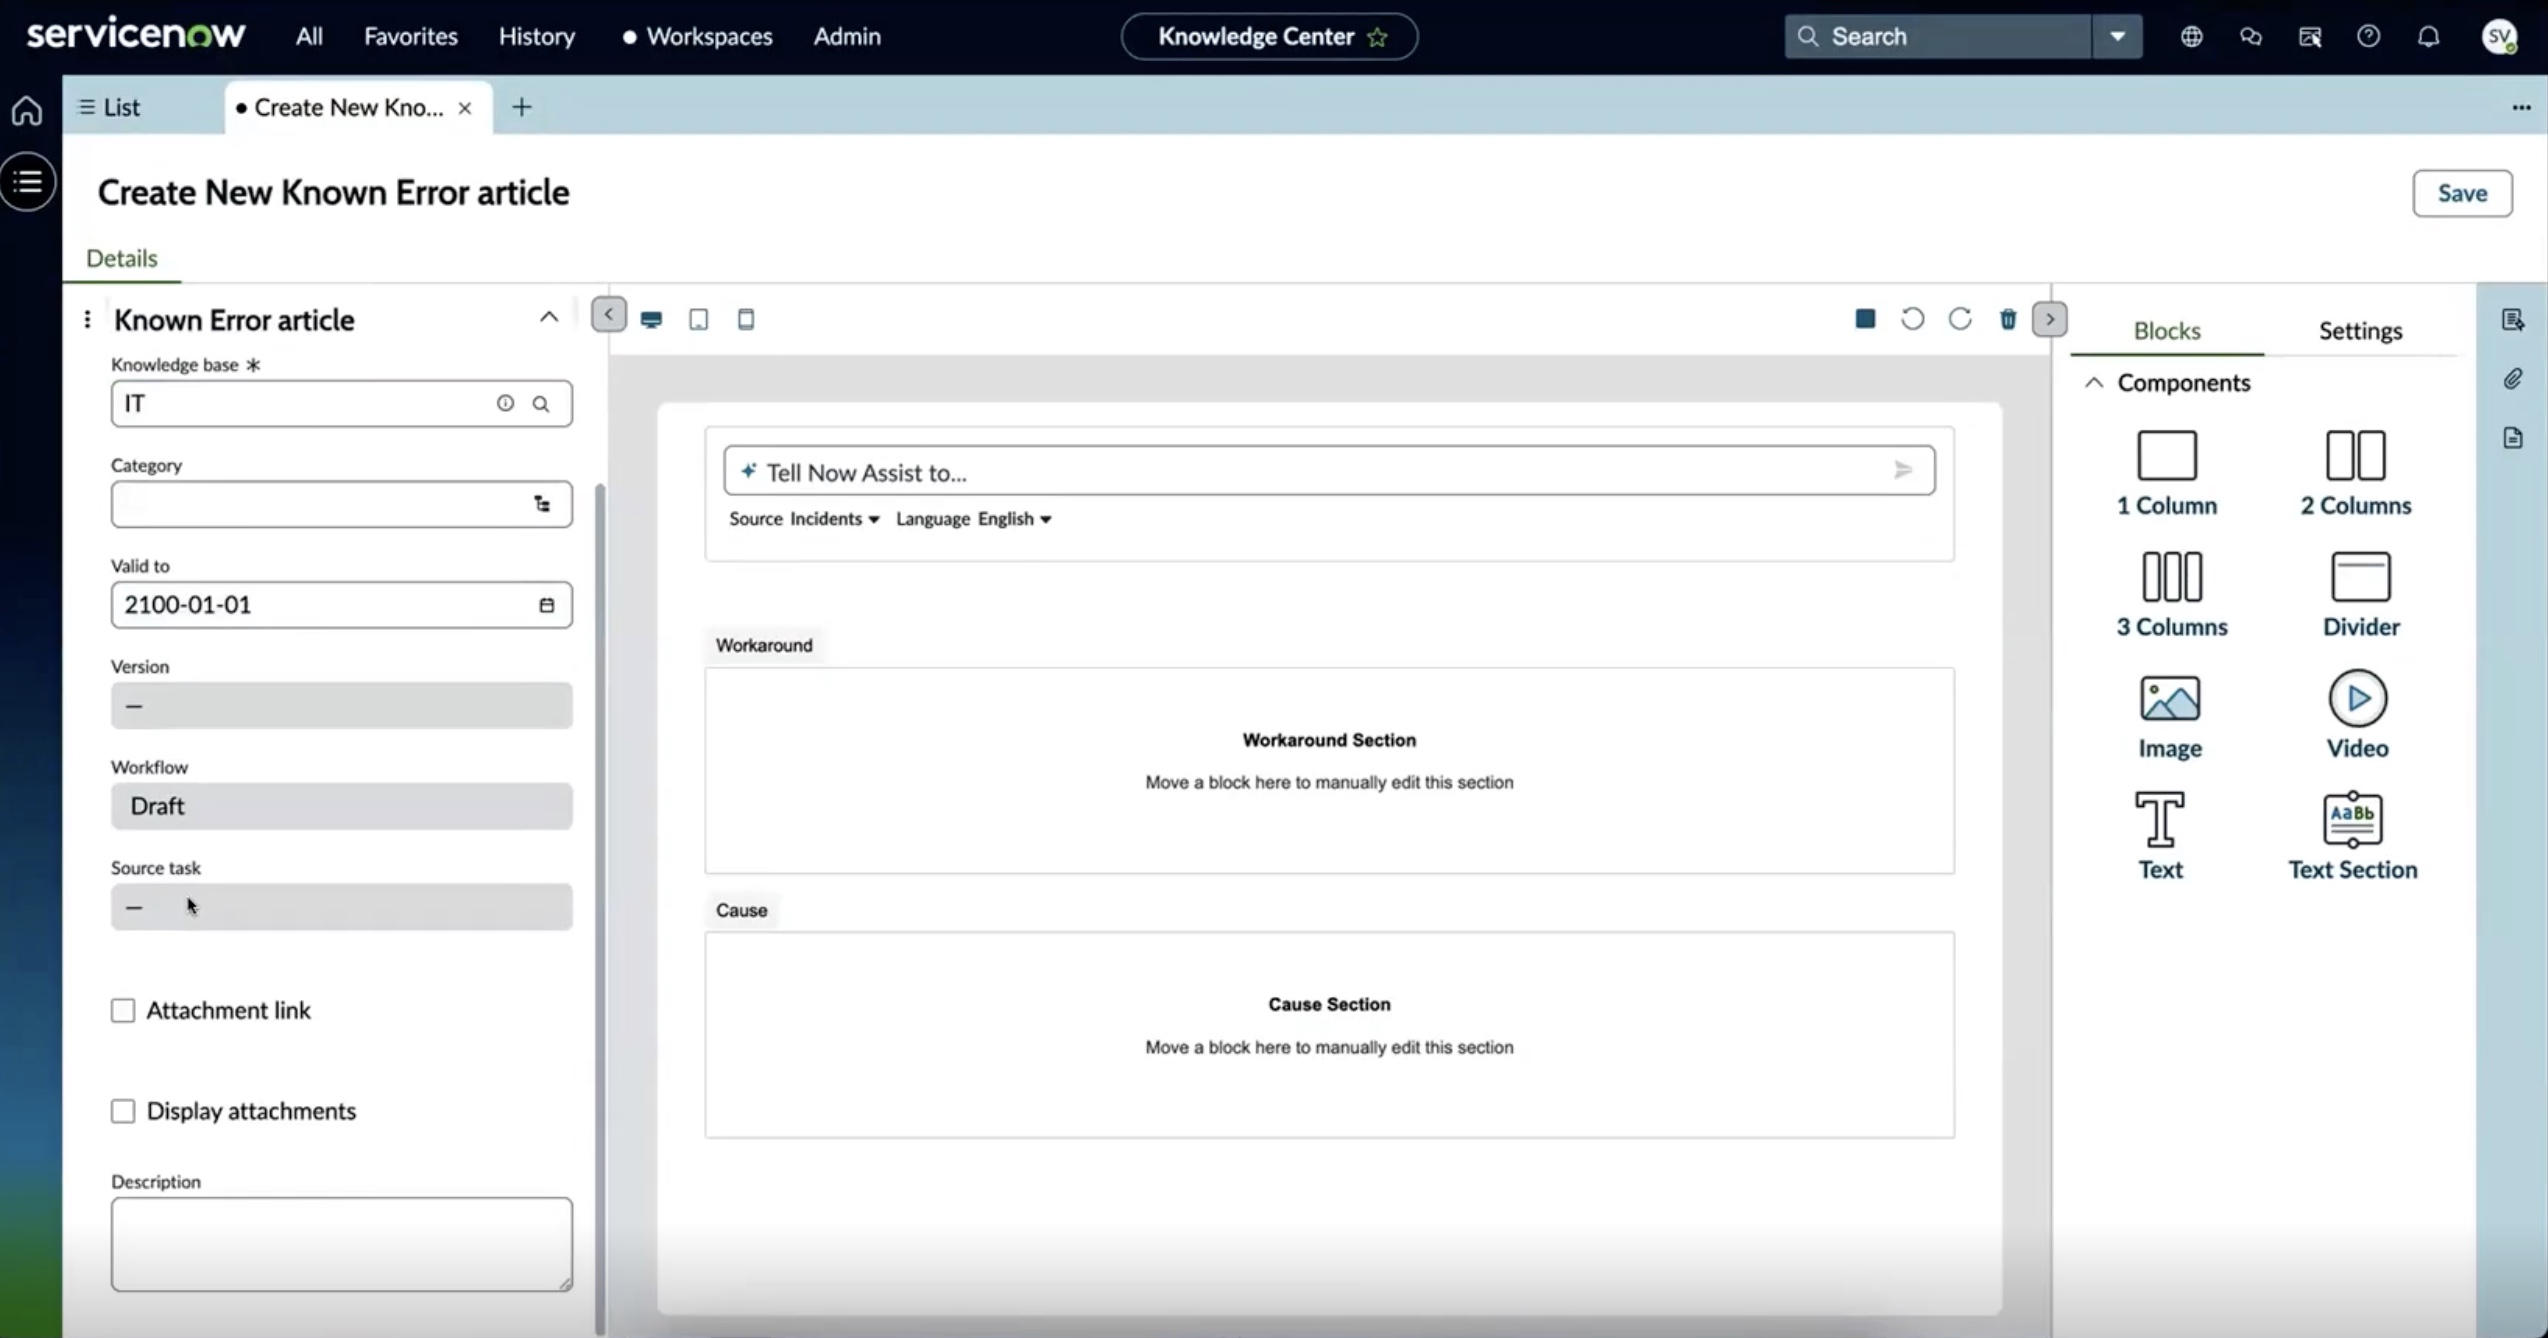The image size is (2548, 1338).
Task: Open the All menu
Action: 309,36
